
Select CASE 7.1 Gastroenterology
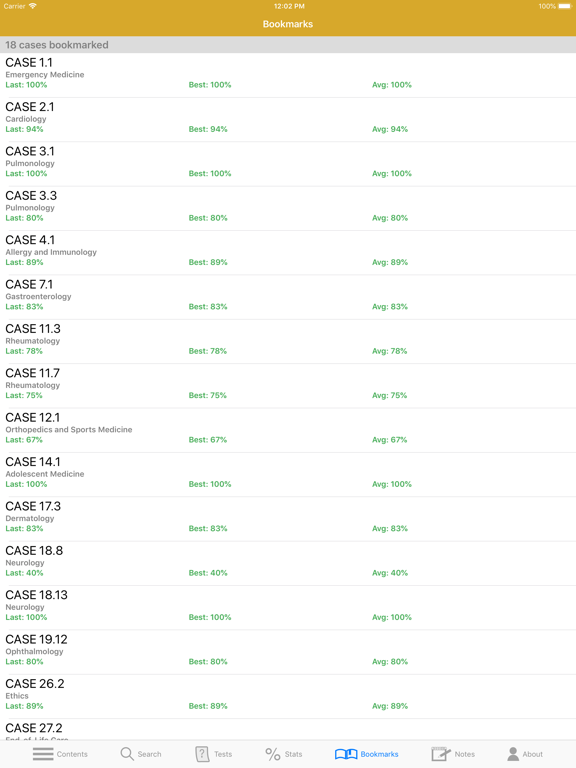click(288, 297)
